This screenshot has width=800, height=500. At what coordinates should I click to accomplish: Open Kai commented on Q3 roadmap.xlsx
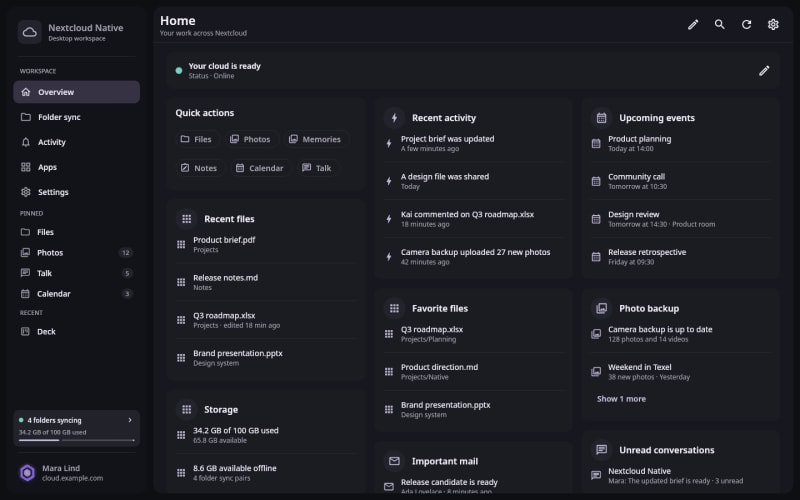[474, 219]
